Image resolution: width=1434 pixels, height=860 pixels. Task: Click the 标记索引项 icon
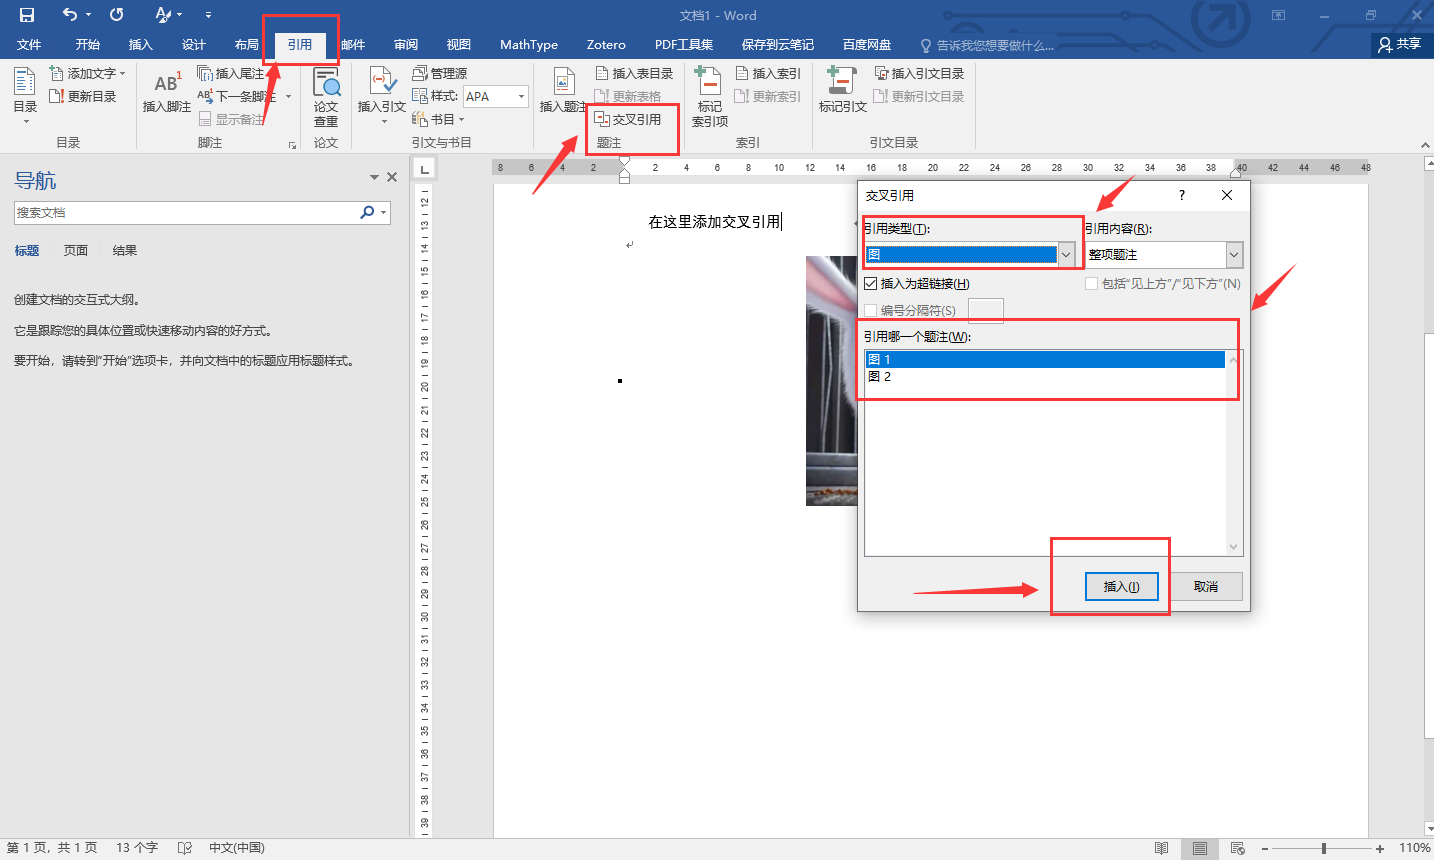(708, 81)
